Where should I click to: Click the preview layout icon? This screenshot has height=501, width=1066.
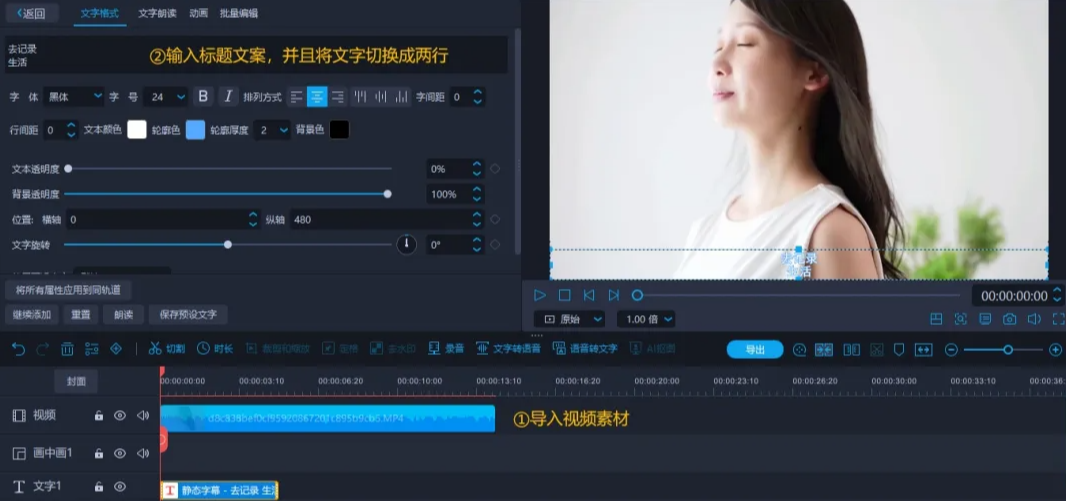[x=936, y=319]
